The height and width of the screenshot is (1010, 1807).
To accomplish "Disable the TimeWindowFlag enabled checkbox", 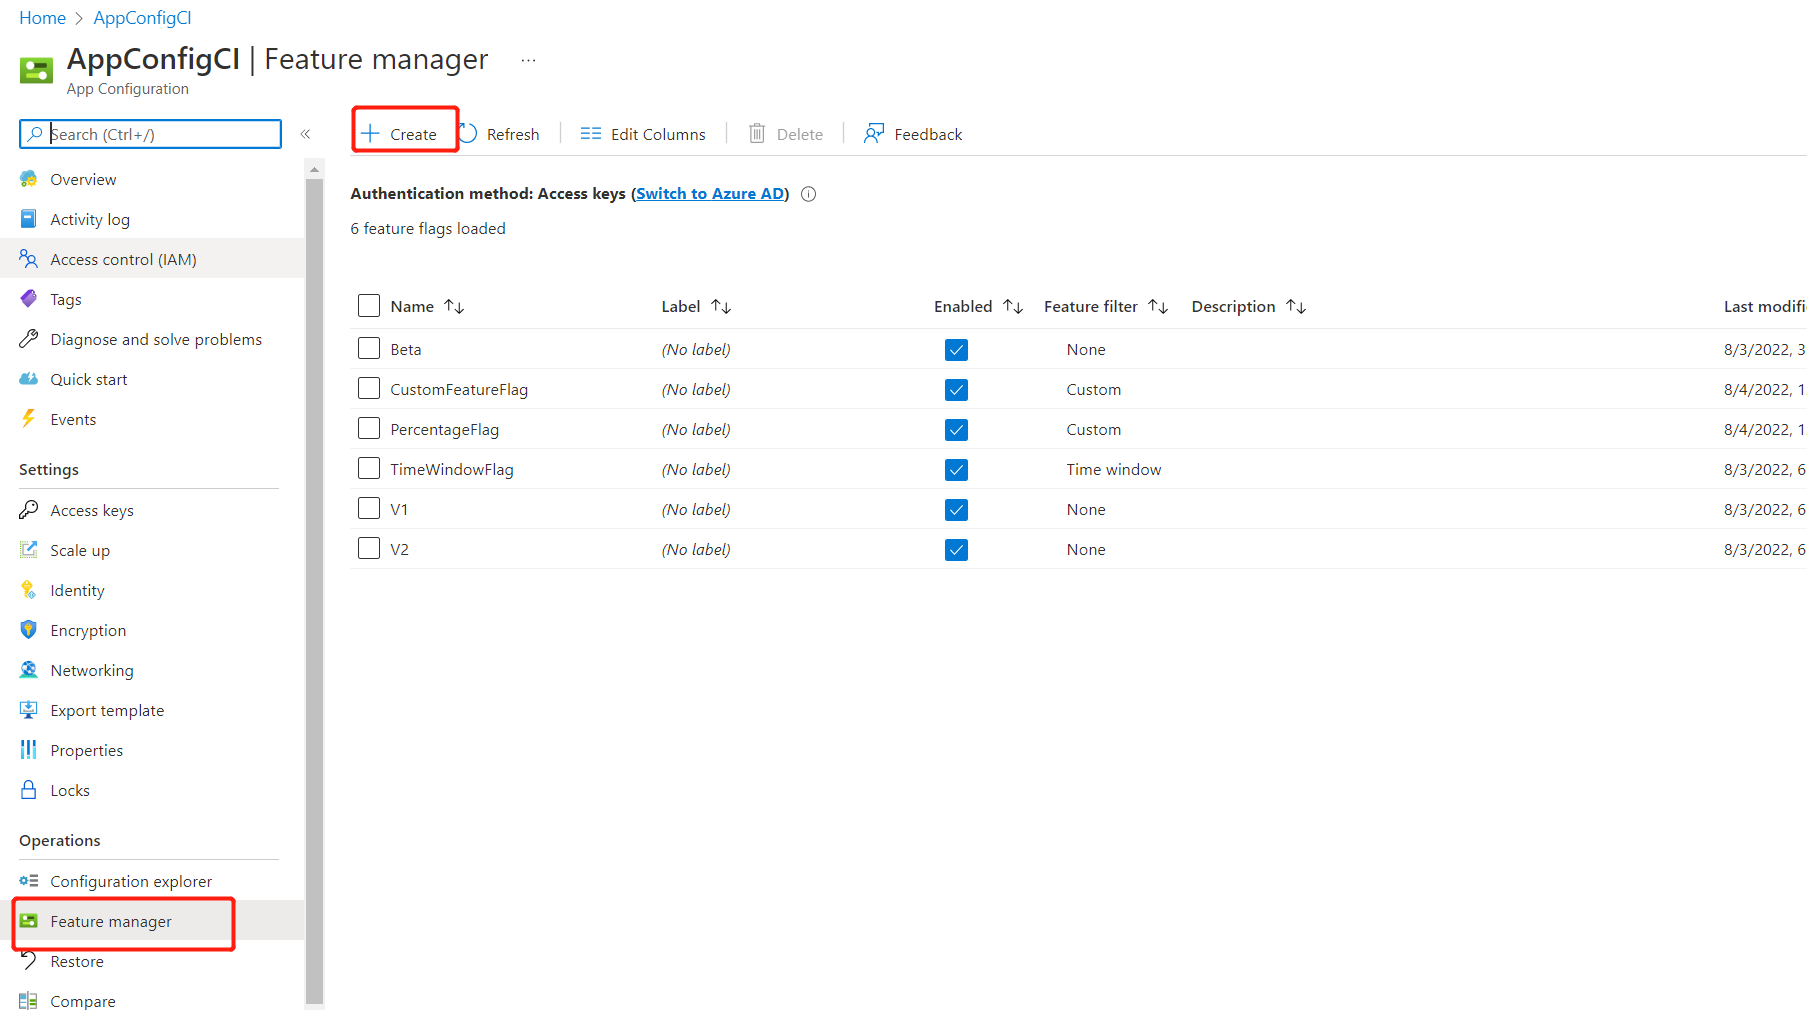I will pos(956,470).
